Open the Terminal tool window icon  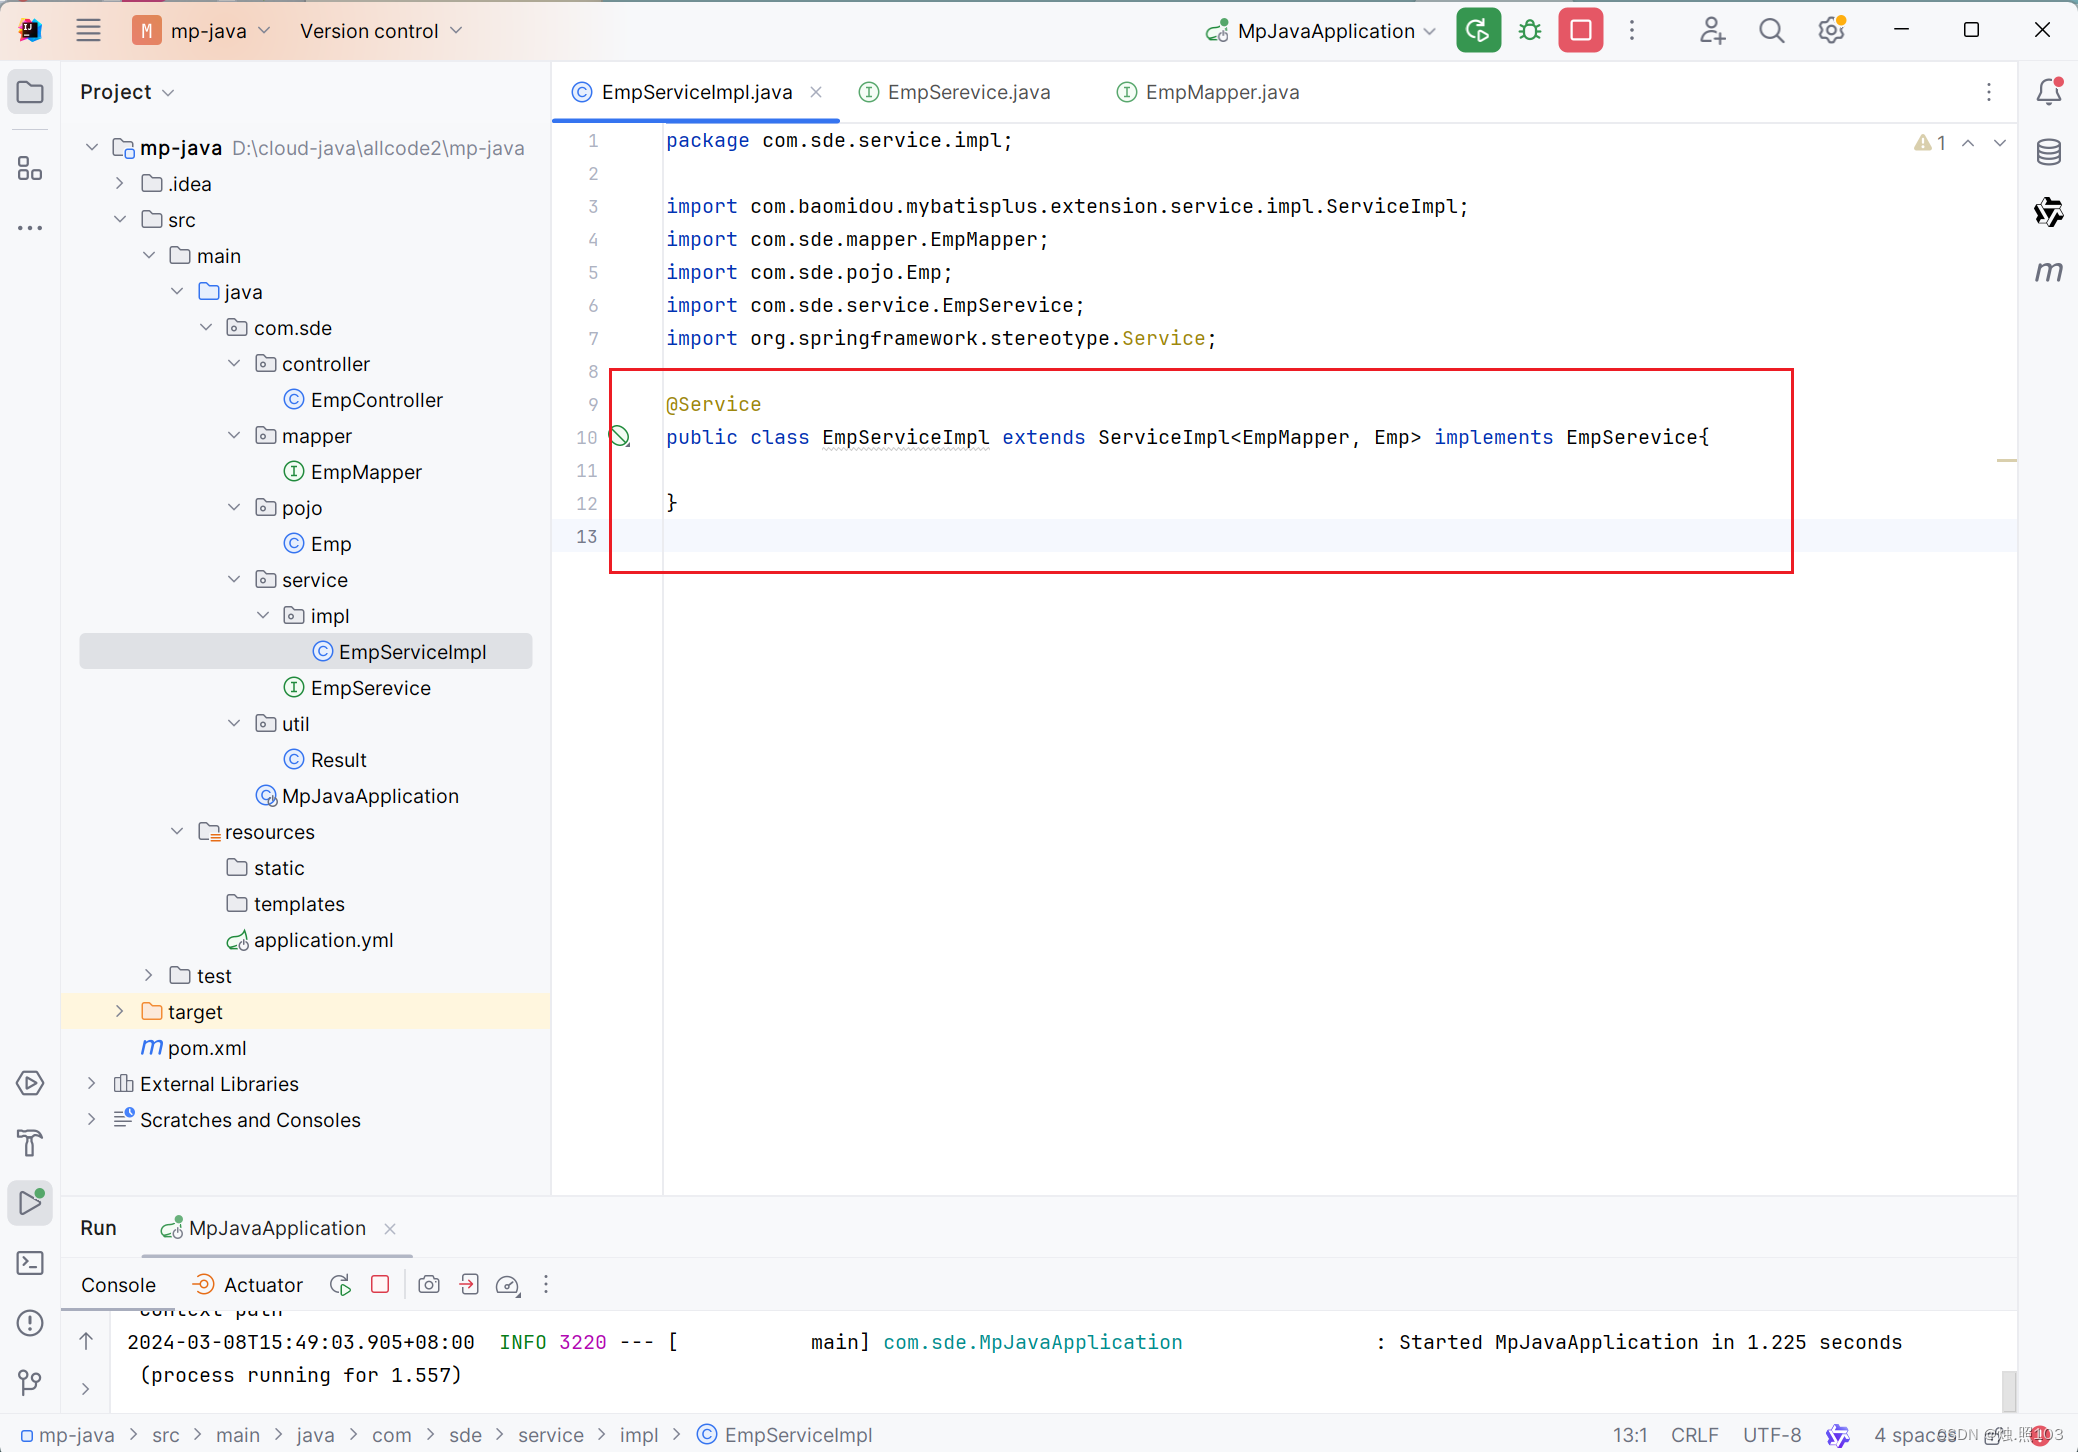click(30, 1263)
